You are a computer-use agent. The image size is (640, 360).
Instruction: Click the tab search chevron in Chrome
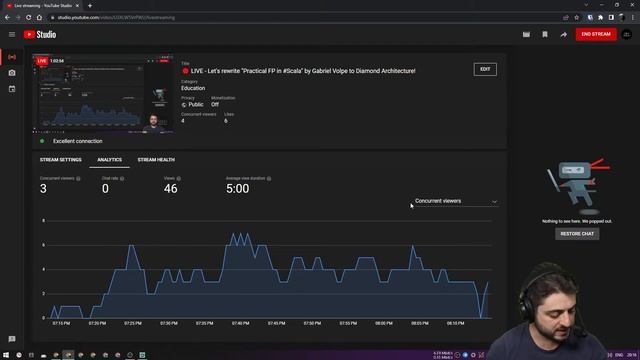586,5
